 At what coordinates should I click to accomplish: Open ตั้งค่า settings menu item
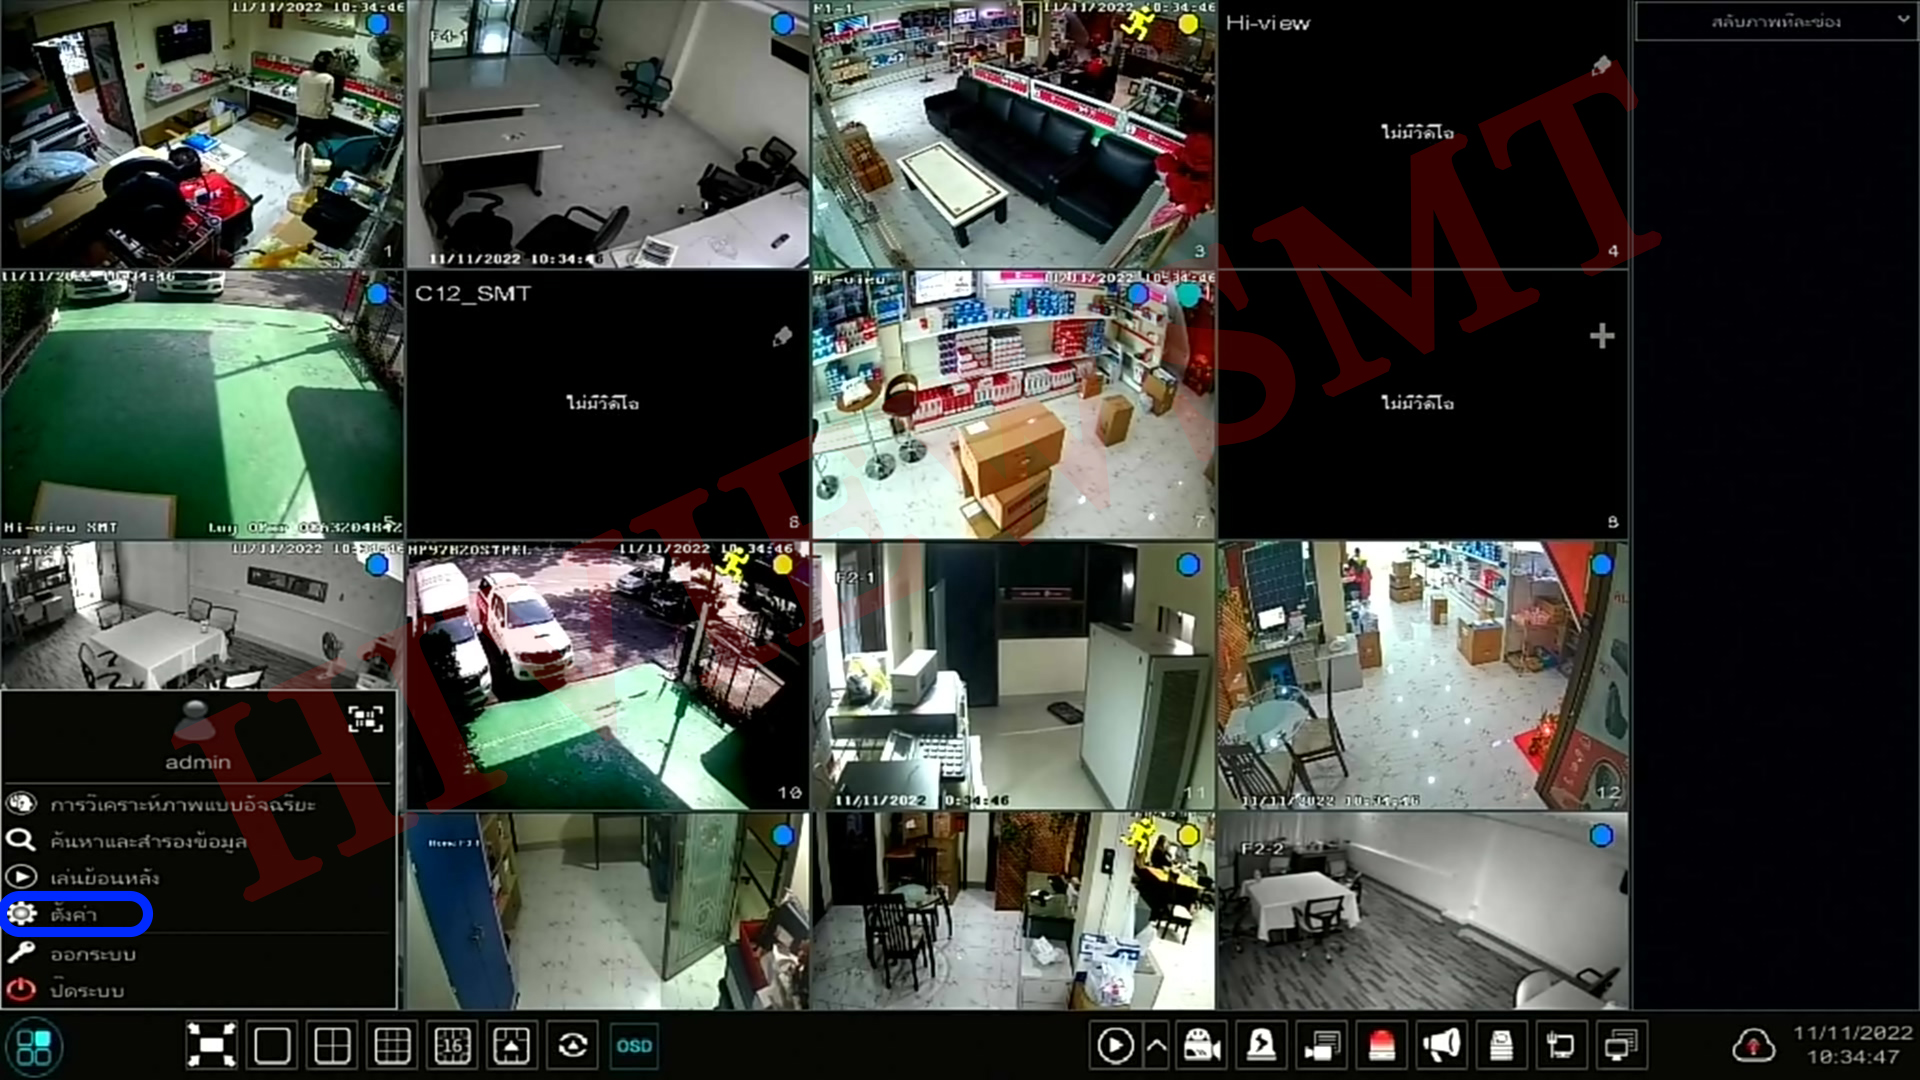(75, 914)
